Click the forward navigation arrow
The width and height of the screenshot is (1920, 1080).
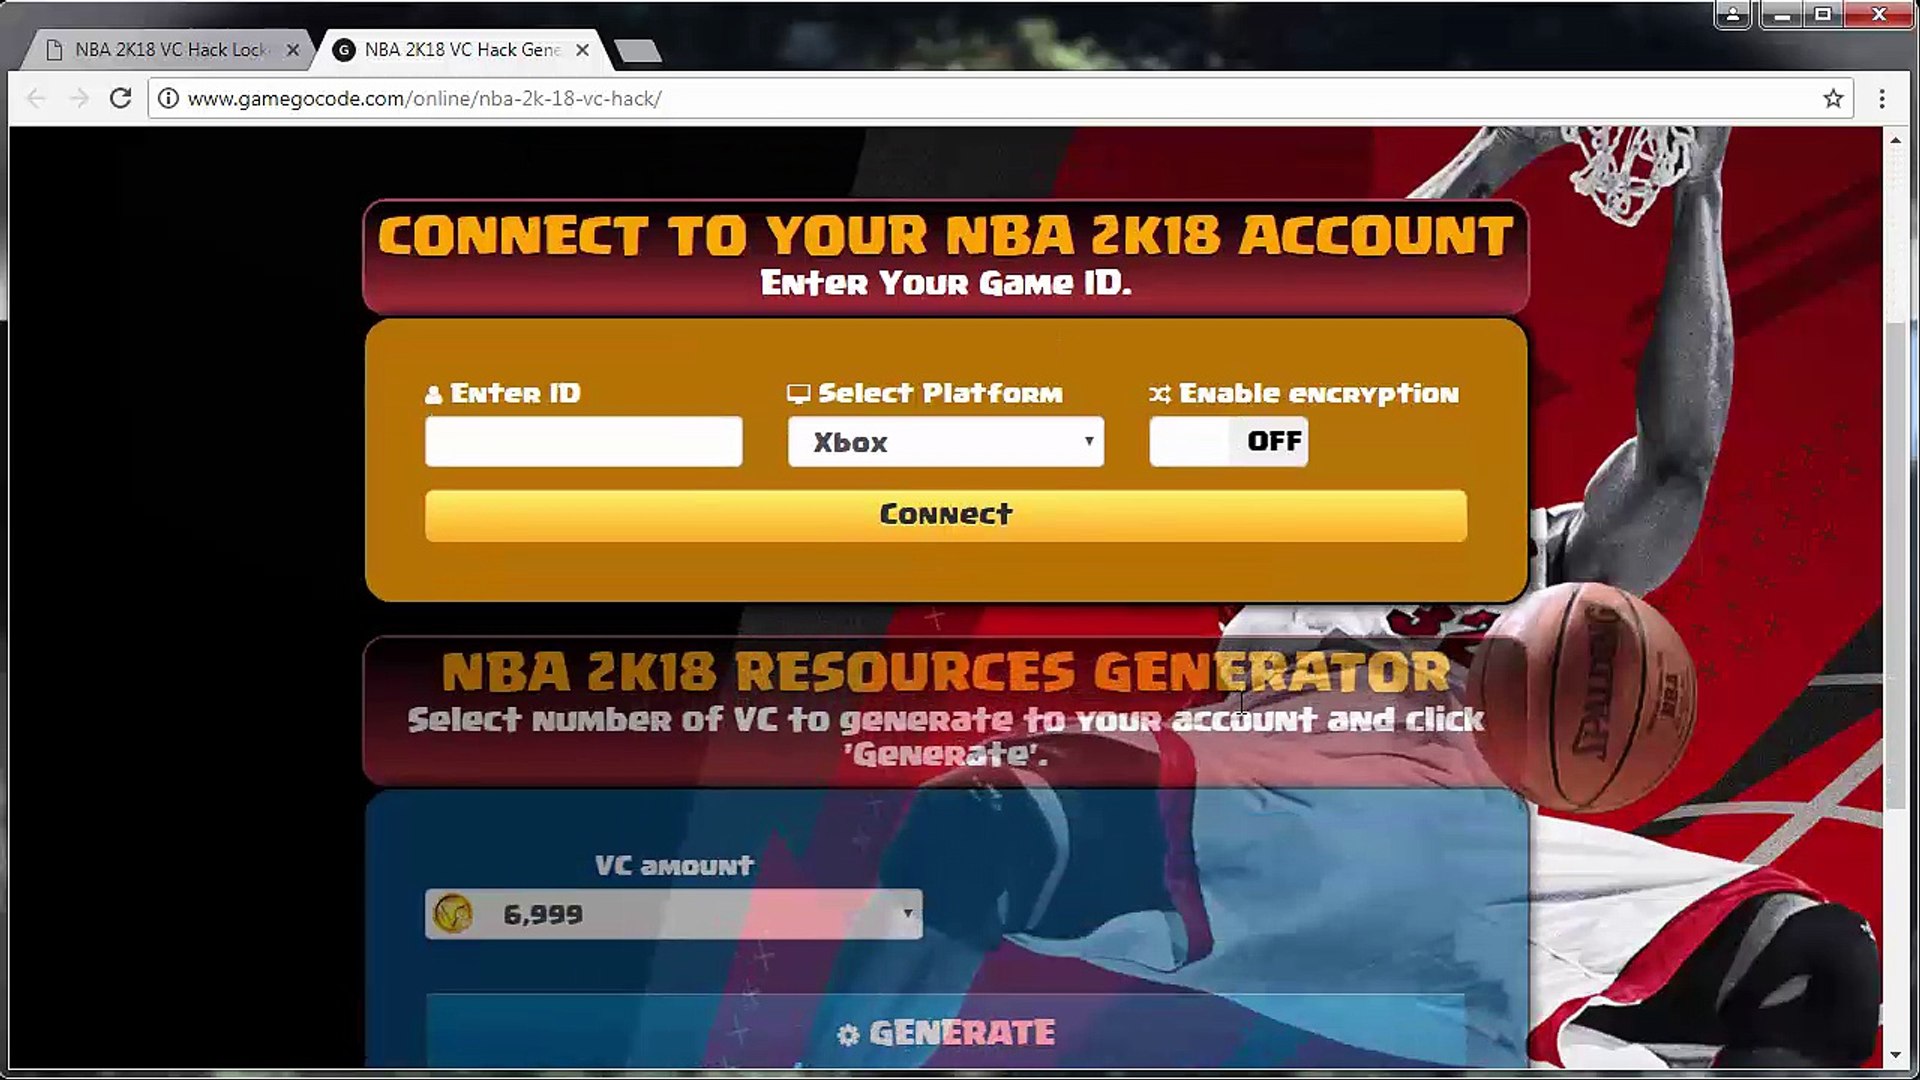click(79, 98)
